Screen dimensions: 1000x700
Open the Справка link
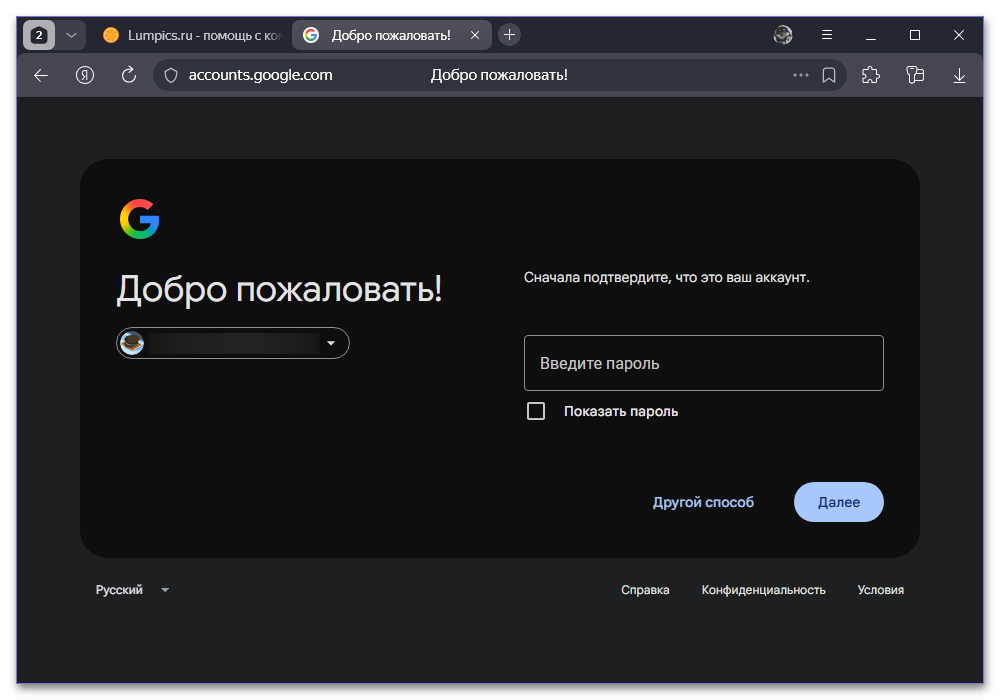pyautogui.click(x=645, y=590)
